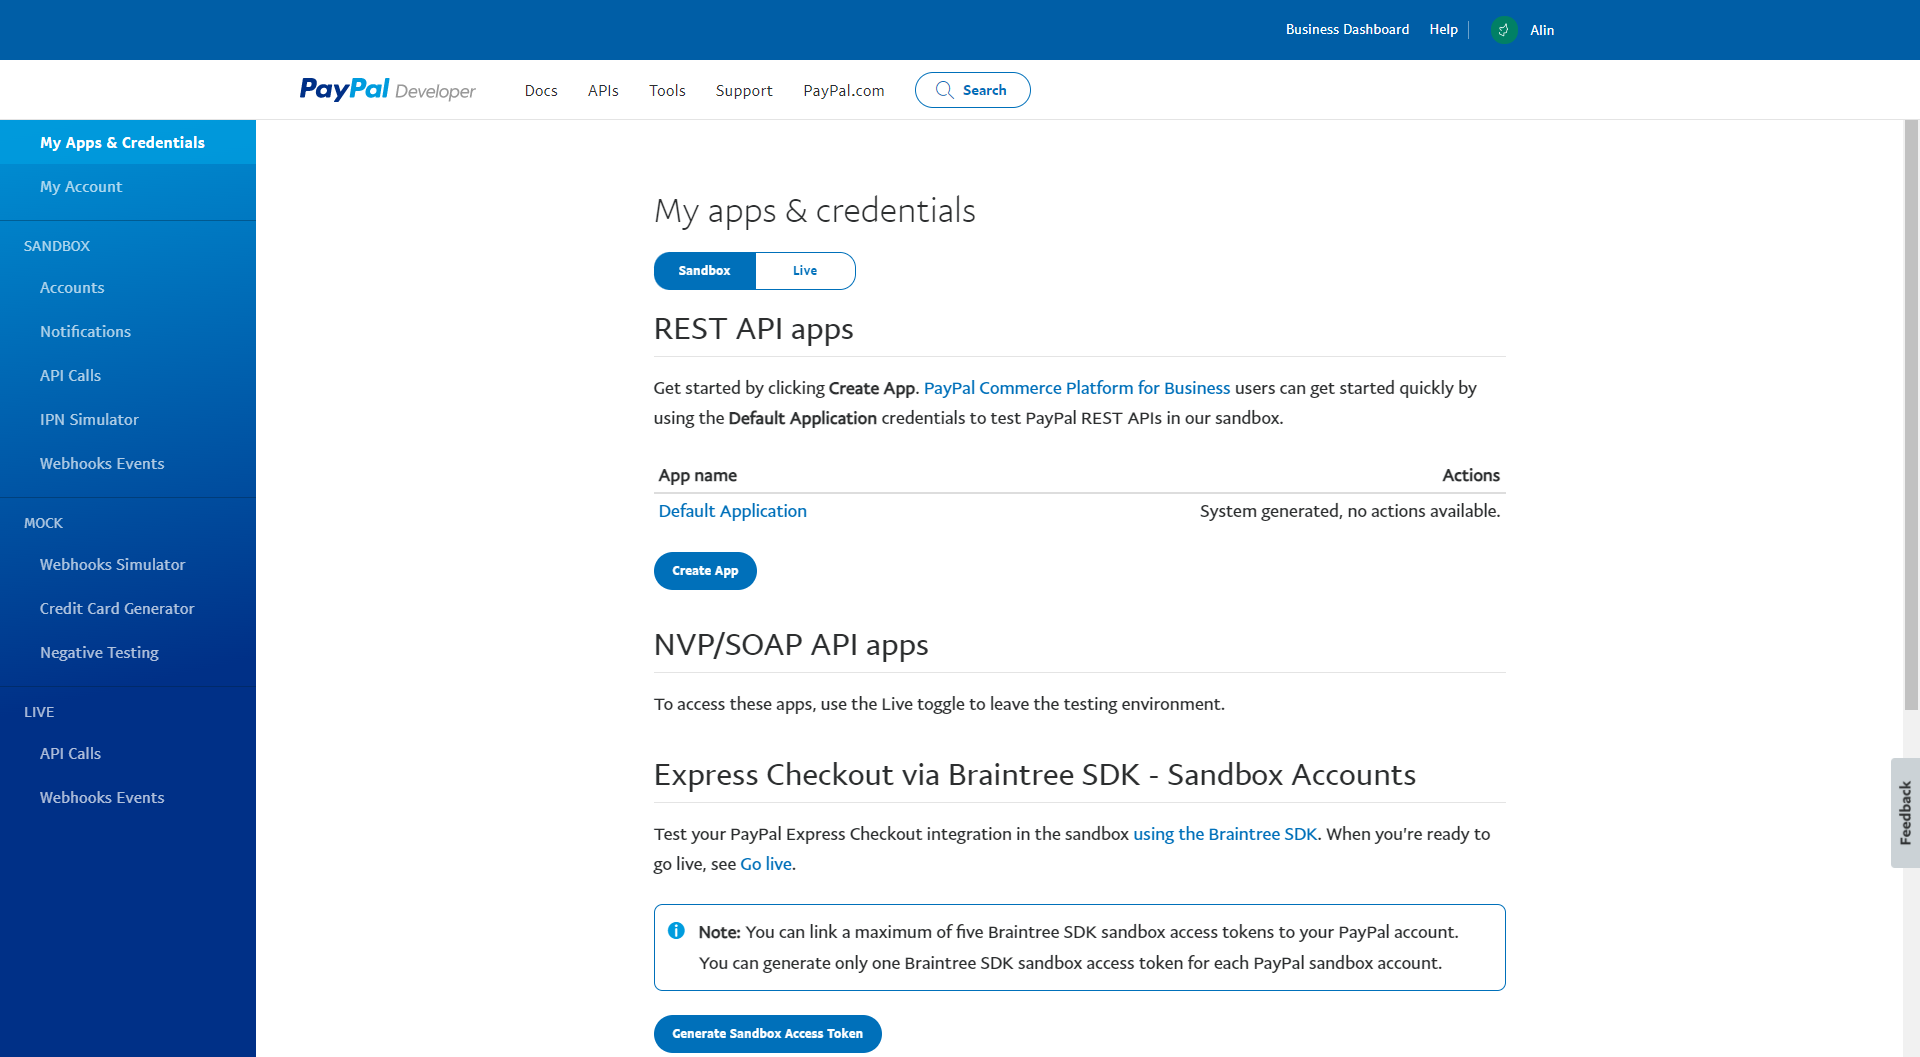Follow the using the Braintree SDK link
1920x1057 pixels.
[1224, 834]
